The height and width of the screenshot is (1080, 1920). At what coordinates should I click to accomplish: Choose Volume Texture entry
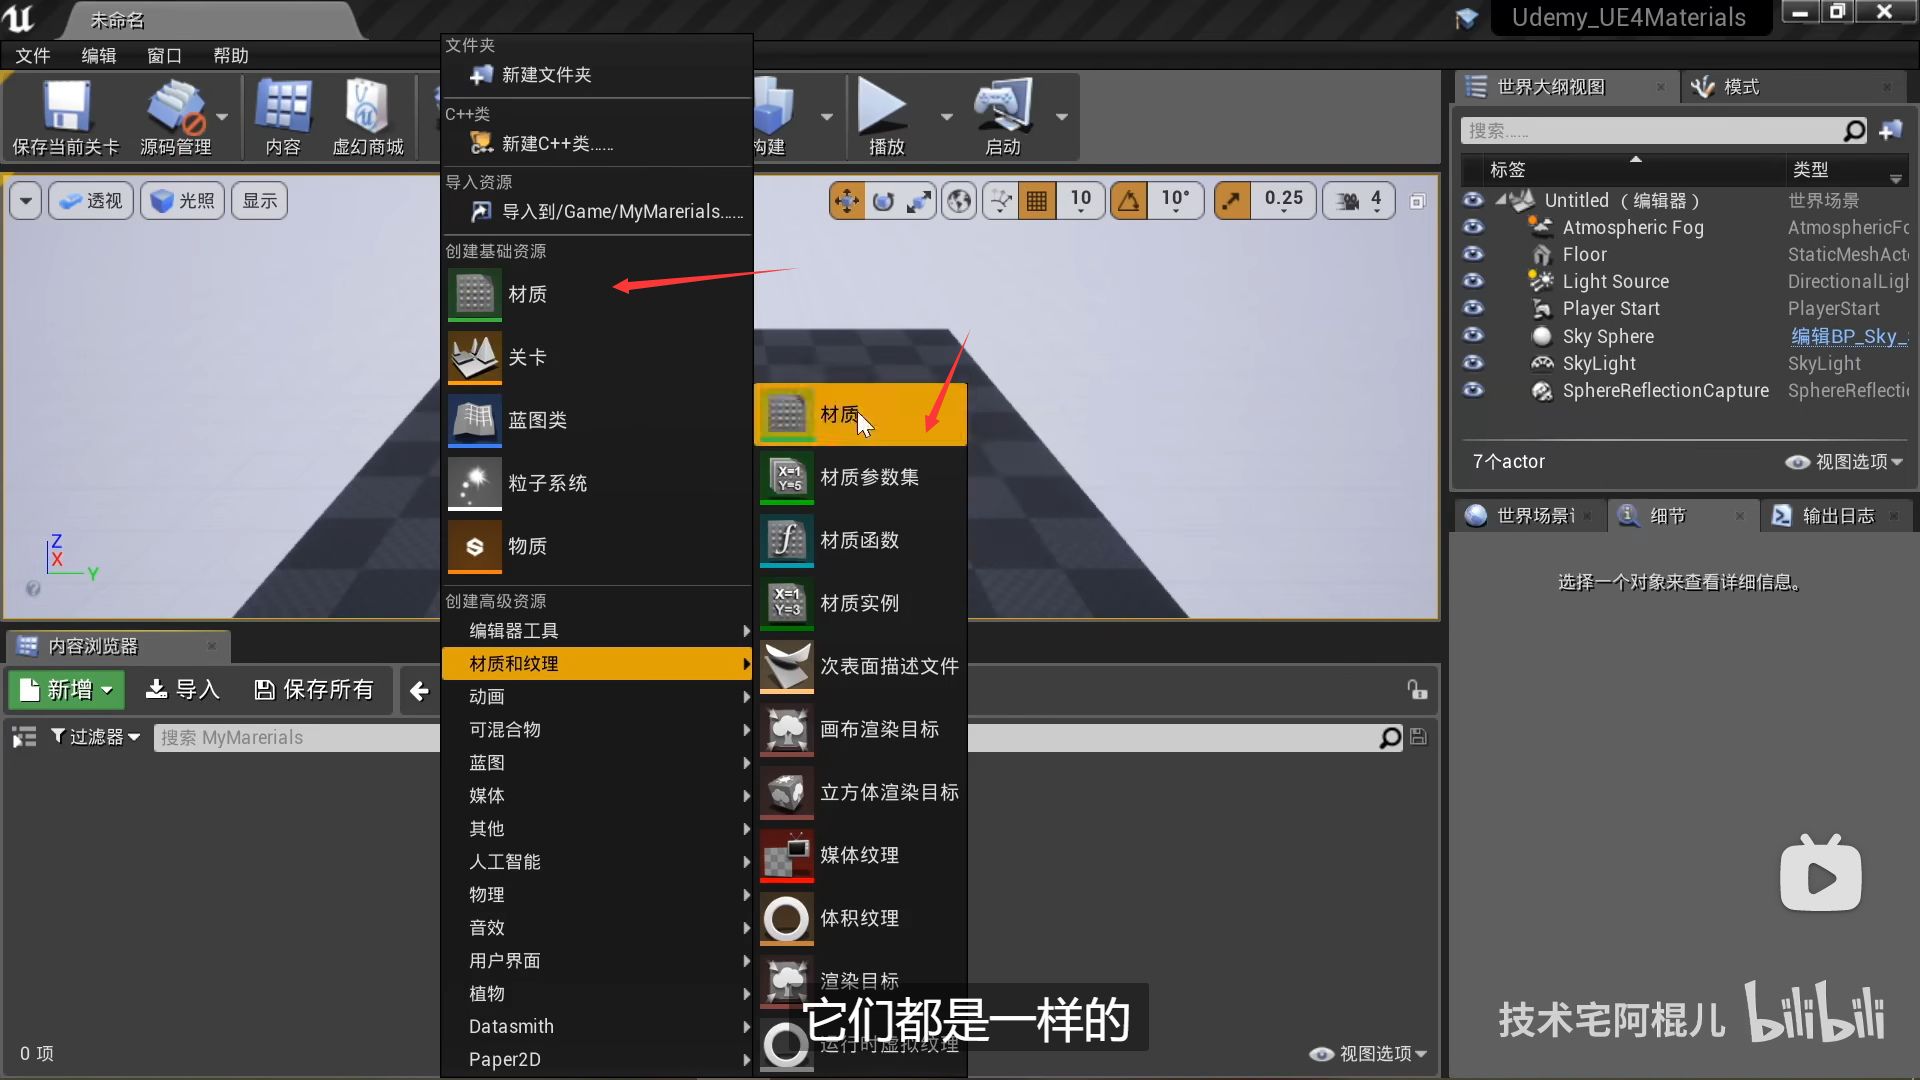pyautogui.click(x=861, y=918)
